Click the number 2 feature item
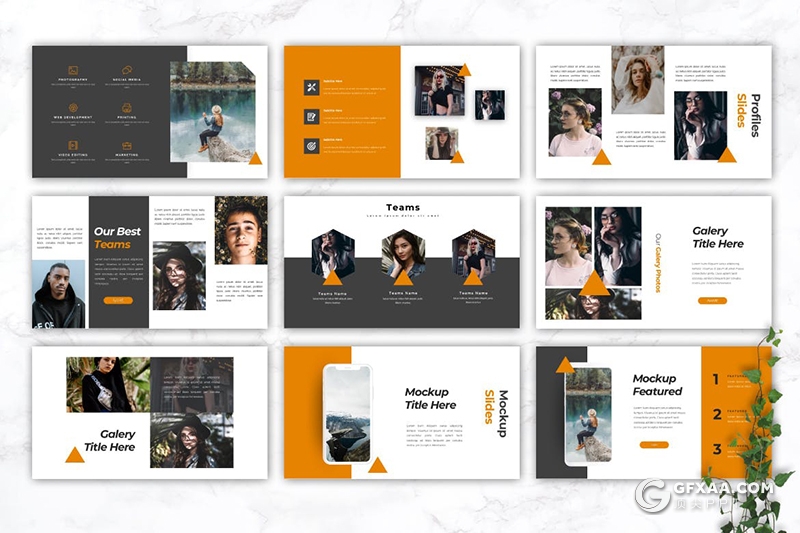 click(717, 415)
